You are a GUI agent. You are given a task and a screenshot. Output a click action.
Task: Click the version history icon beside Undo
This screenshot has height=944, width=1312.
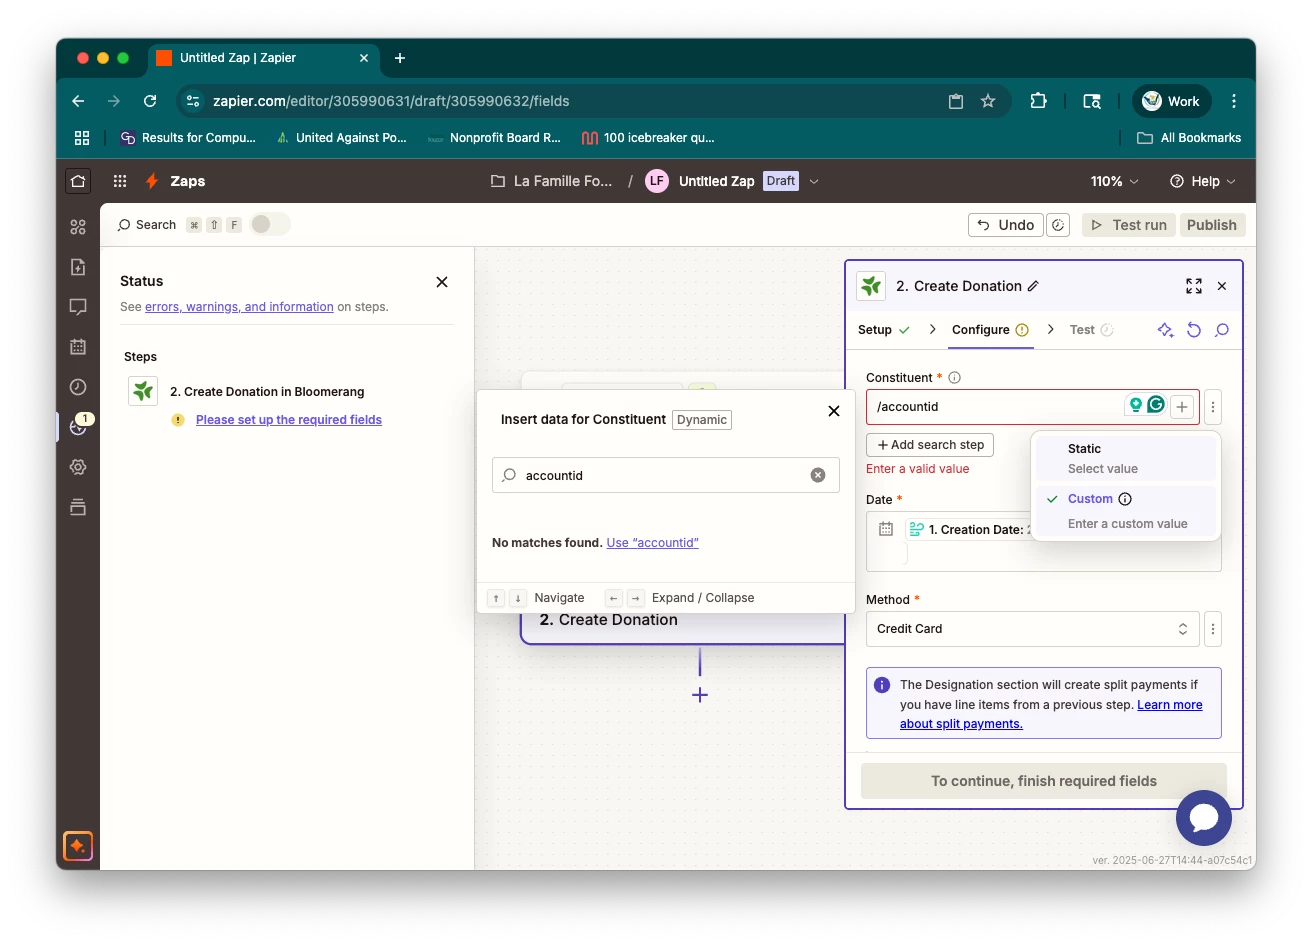pos(1058,225)
